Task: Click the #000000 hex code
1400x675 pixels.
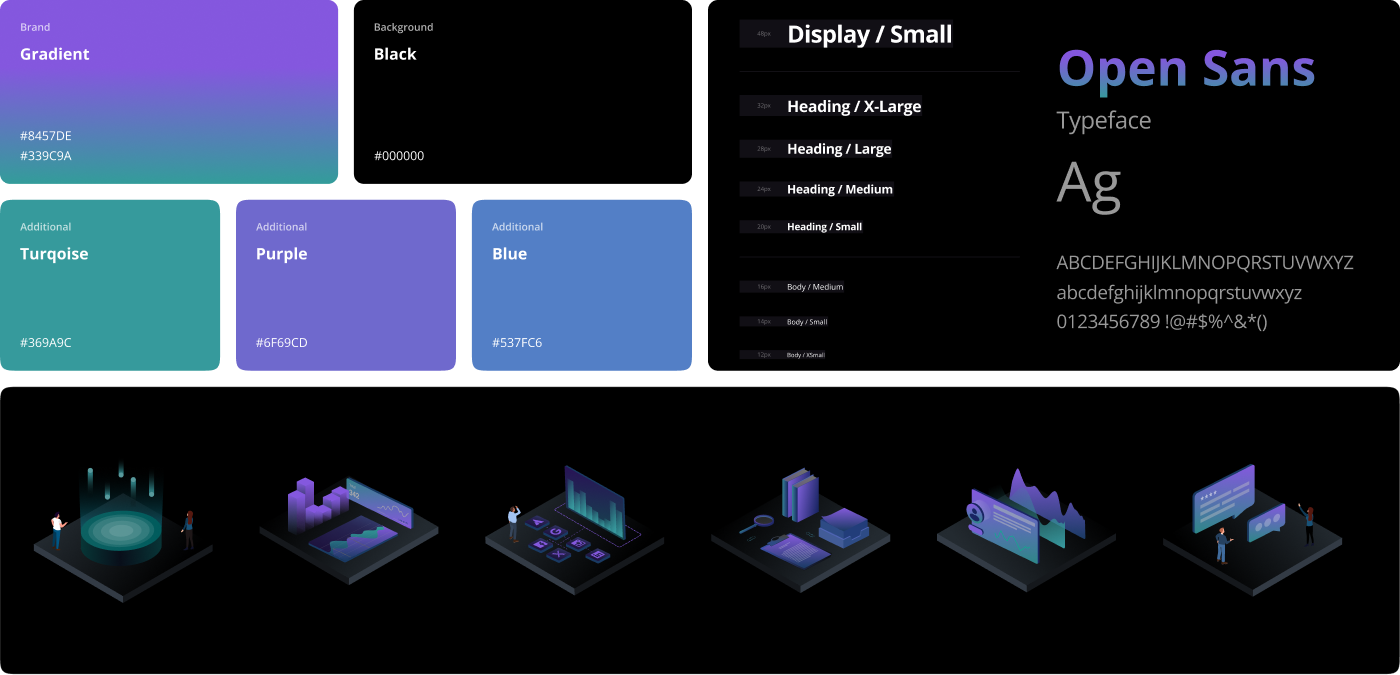Action: (399, 156)
